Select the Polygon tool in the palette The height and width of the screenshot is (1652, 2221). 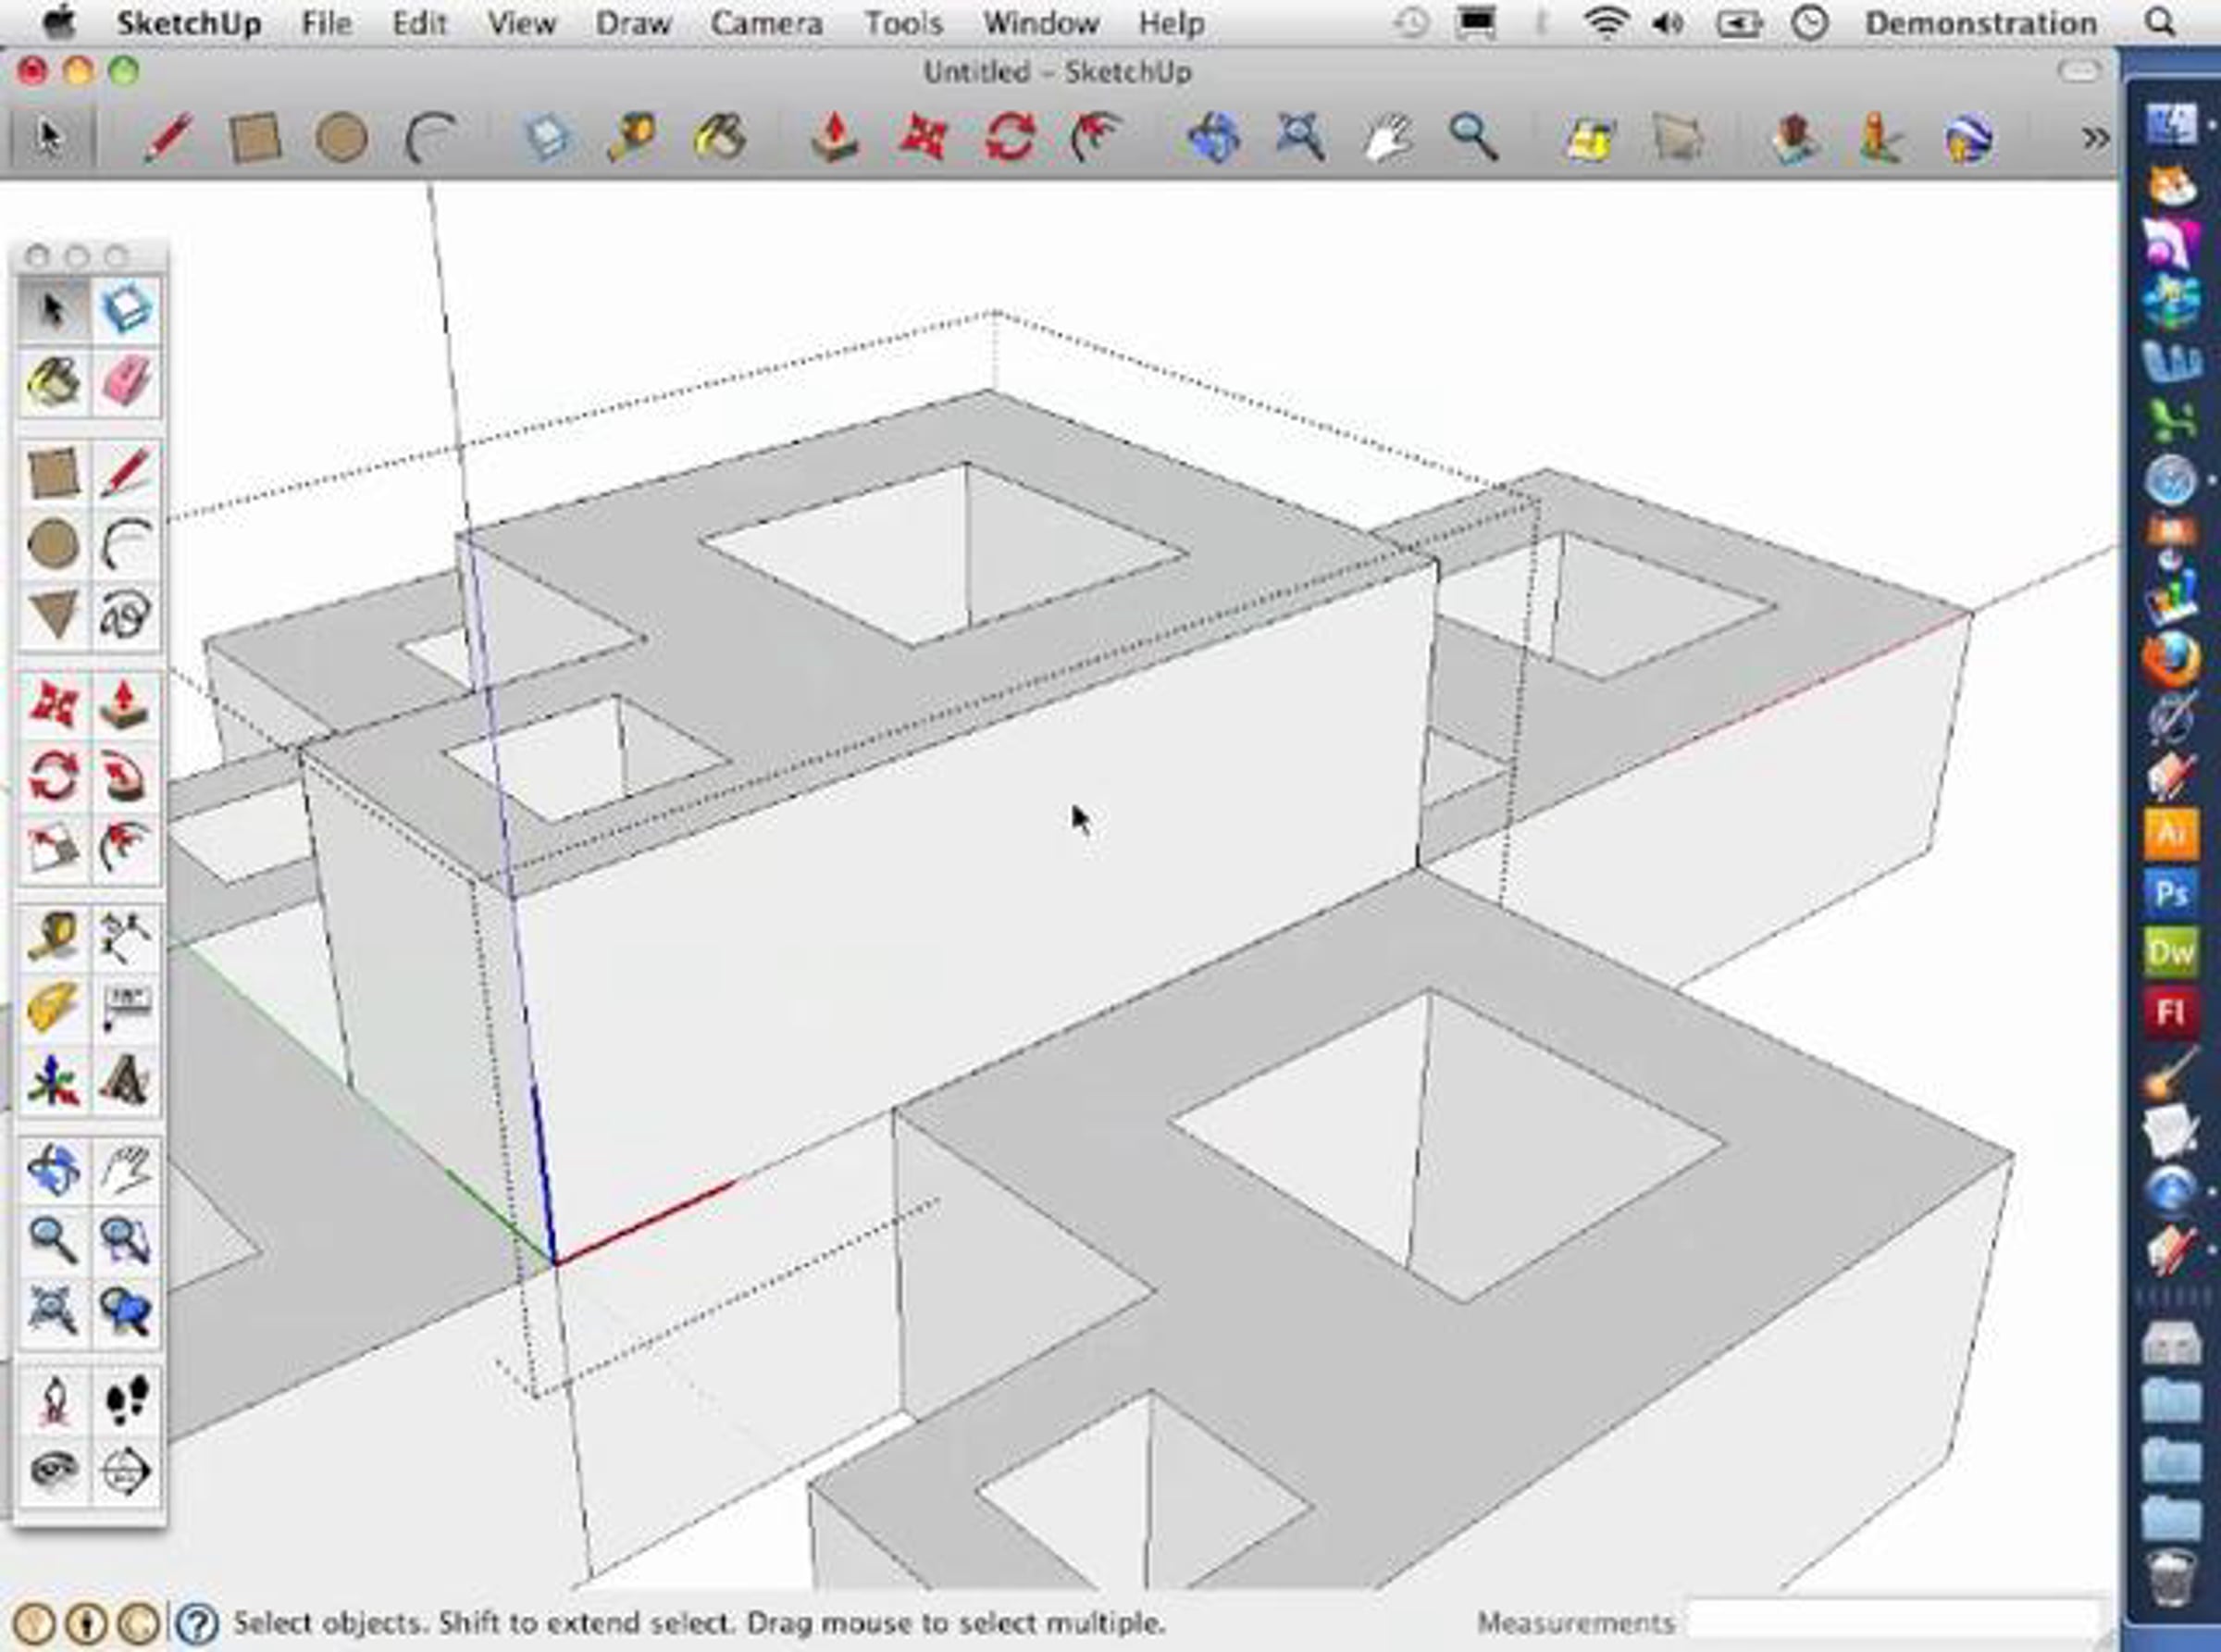[54, 615]
